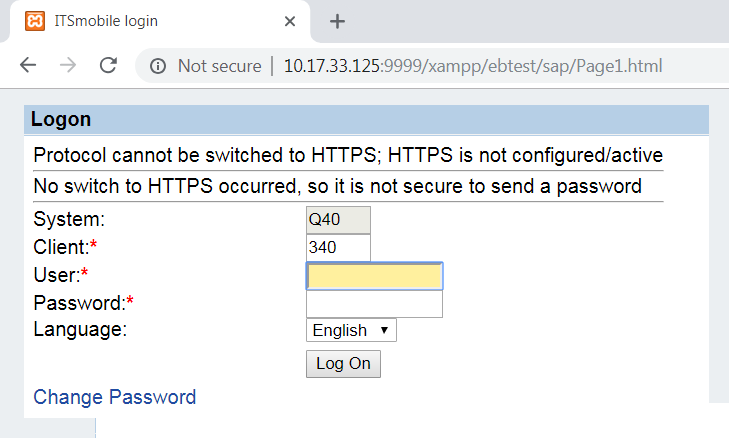Click the new tab plus button

pyautogui.click(x=337, y=21)
